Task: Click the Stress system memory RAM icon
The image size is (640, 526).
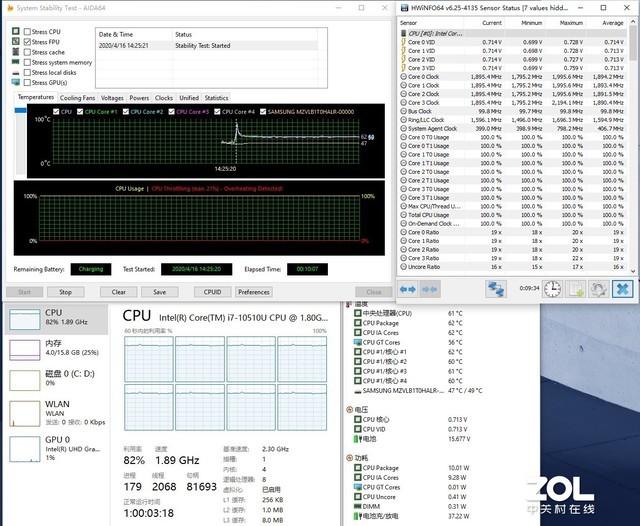Action: coord(16,62)
